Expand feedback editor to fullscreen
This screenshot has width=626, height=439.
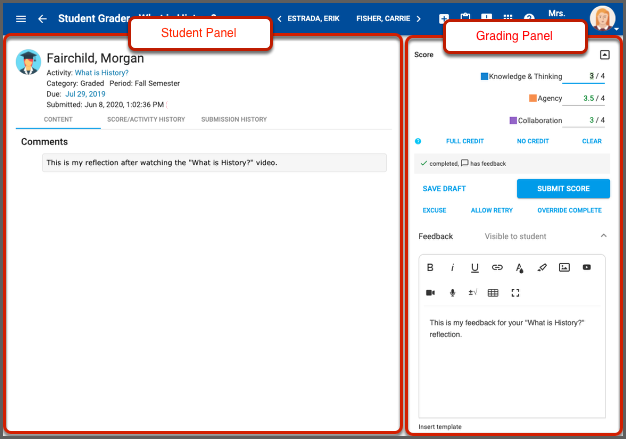point(516,293)
